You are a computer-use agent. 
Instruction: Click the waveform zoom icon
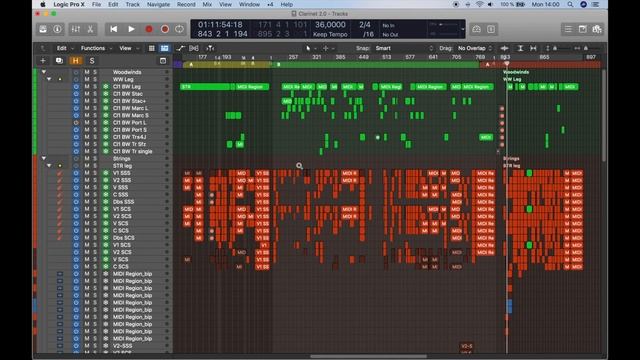click(x=504, y=48)
